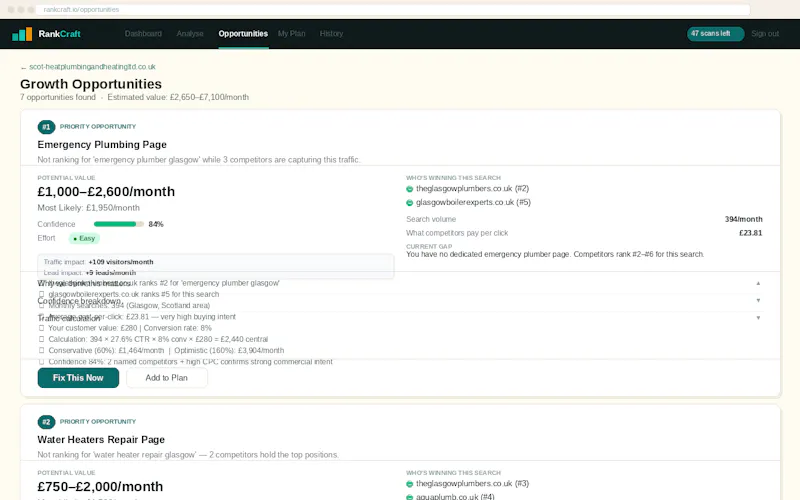The height and width of the screenshot is (500, 800).
Task: Go back via scot-heatplumbingandheatingltd.co.uk link
Action: (x=92, y=67)
